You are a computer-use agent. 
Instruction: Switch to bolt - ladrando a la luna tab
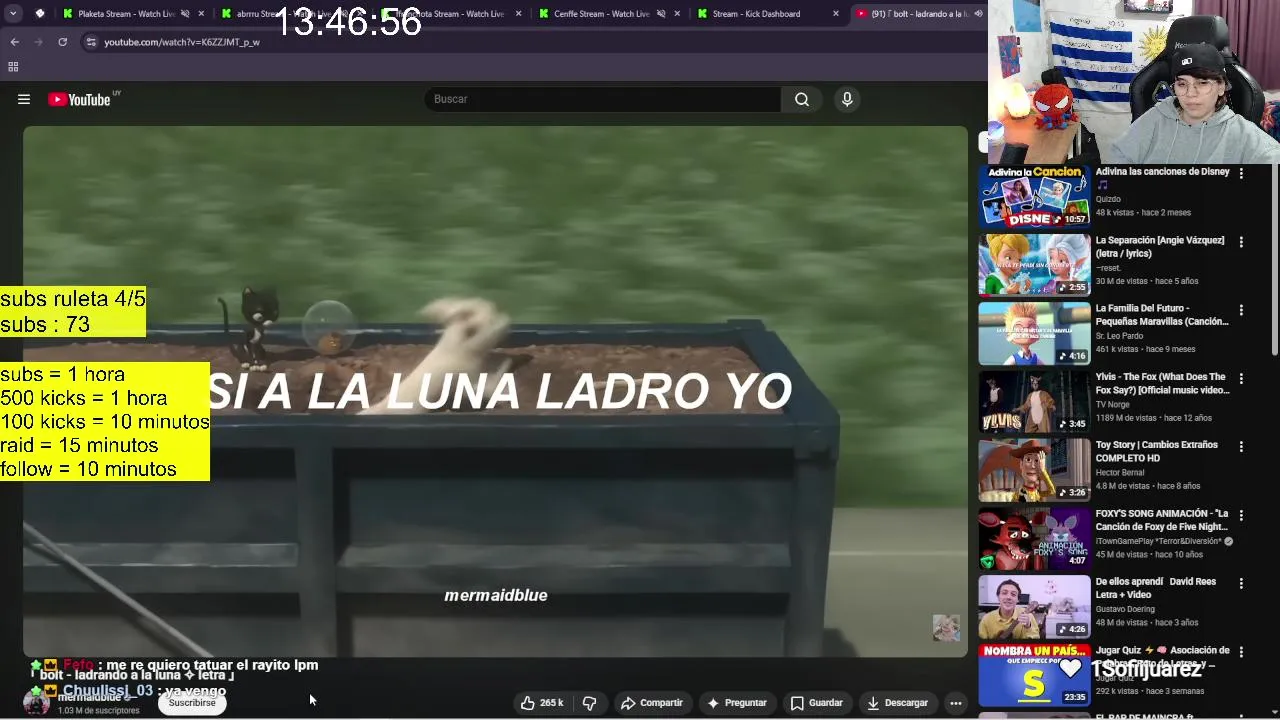(917, 14)
